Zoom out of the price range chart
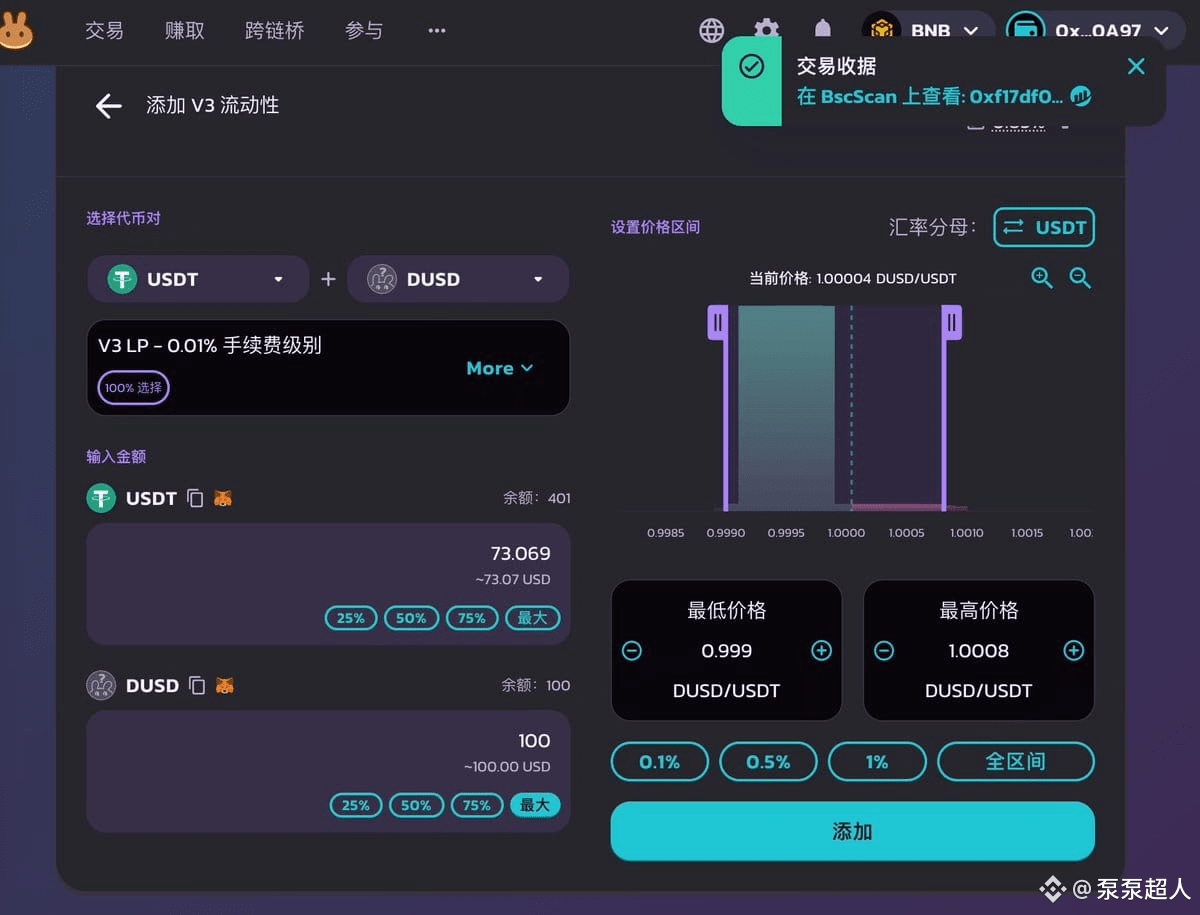 [1080, 278]
